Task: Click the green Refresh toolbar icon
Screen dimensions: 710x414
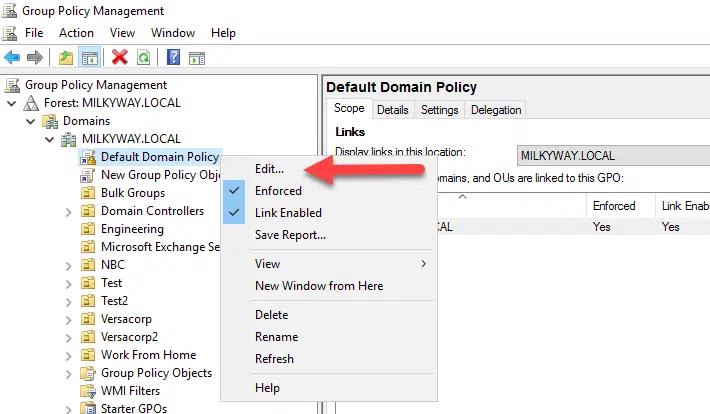Action: (x=144, y=58)
